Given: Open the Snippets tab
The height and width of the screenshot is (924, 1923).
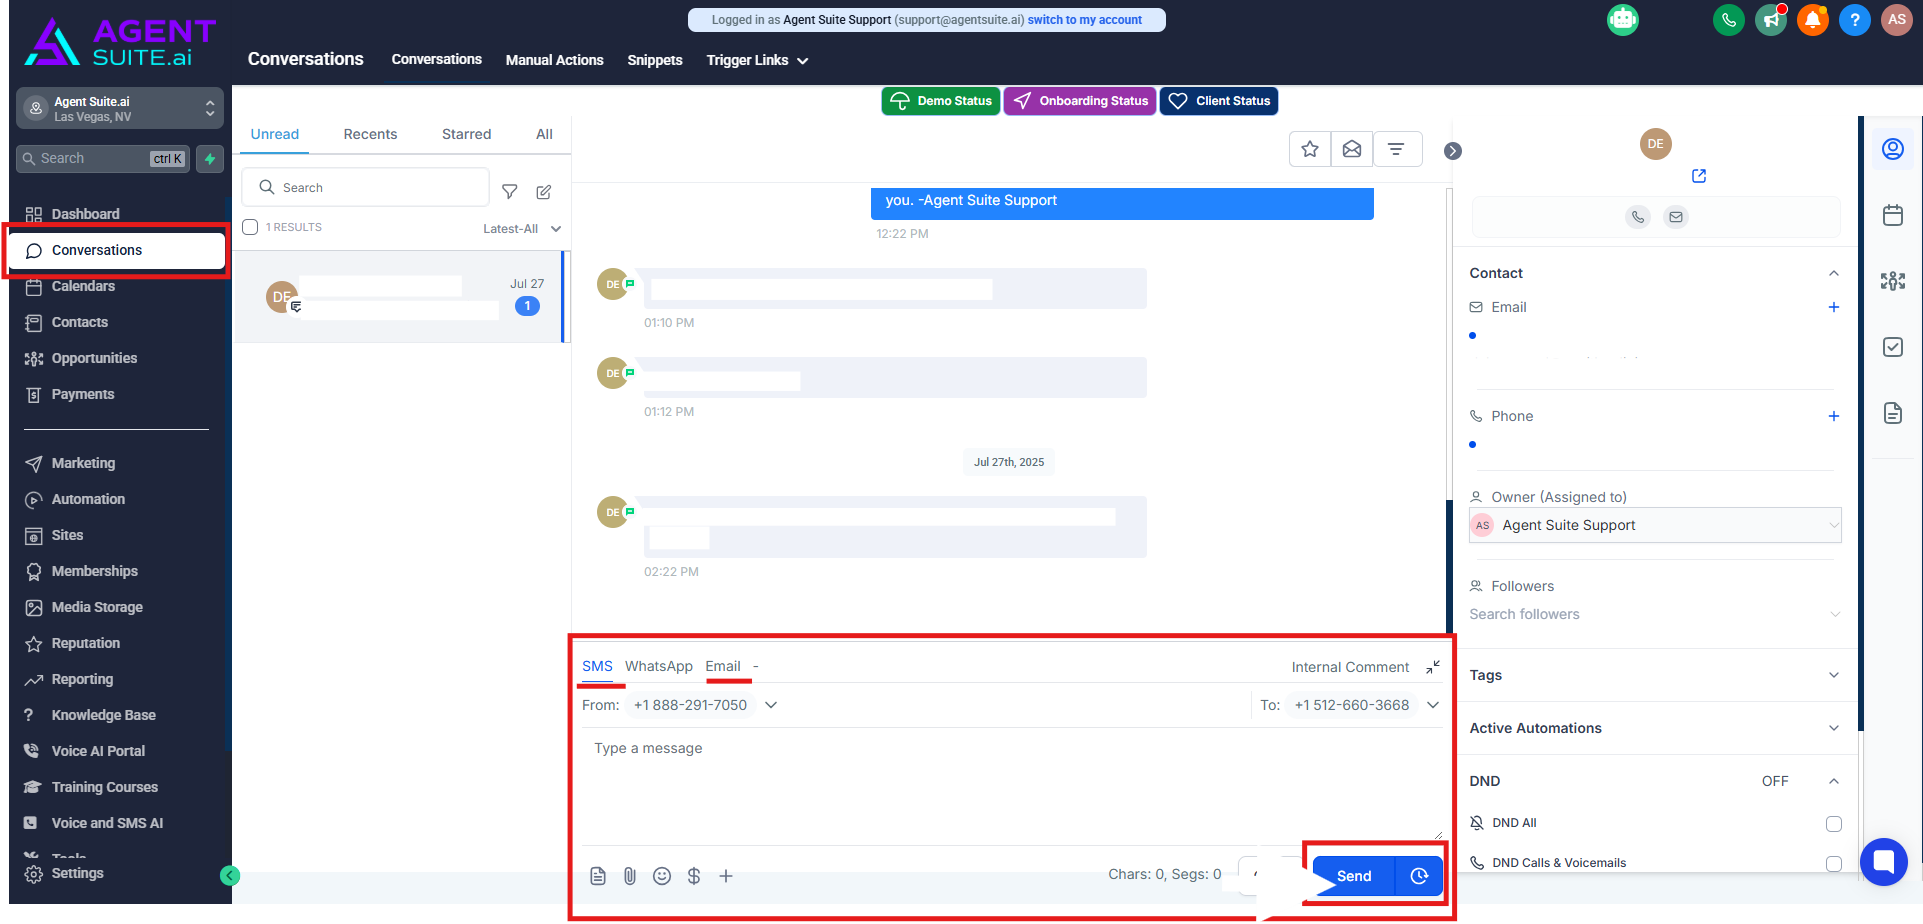Looking at the screenshot, I should 655,60.
